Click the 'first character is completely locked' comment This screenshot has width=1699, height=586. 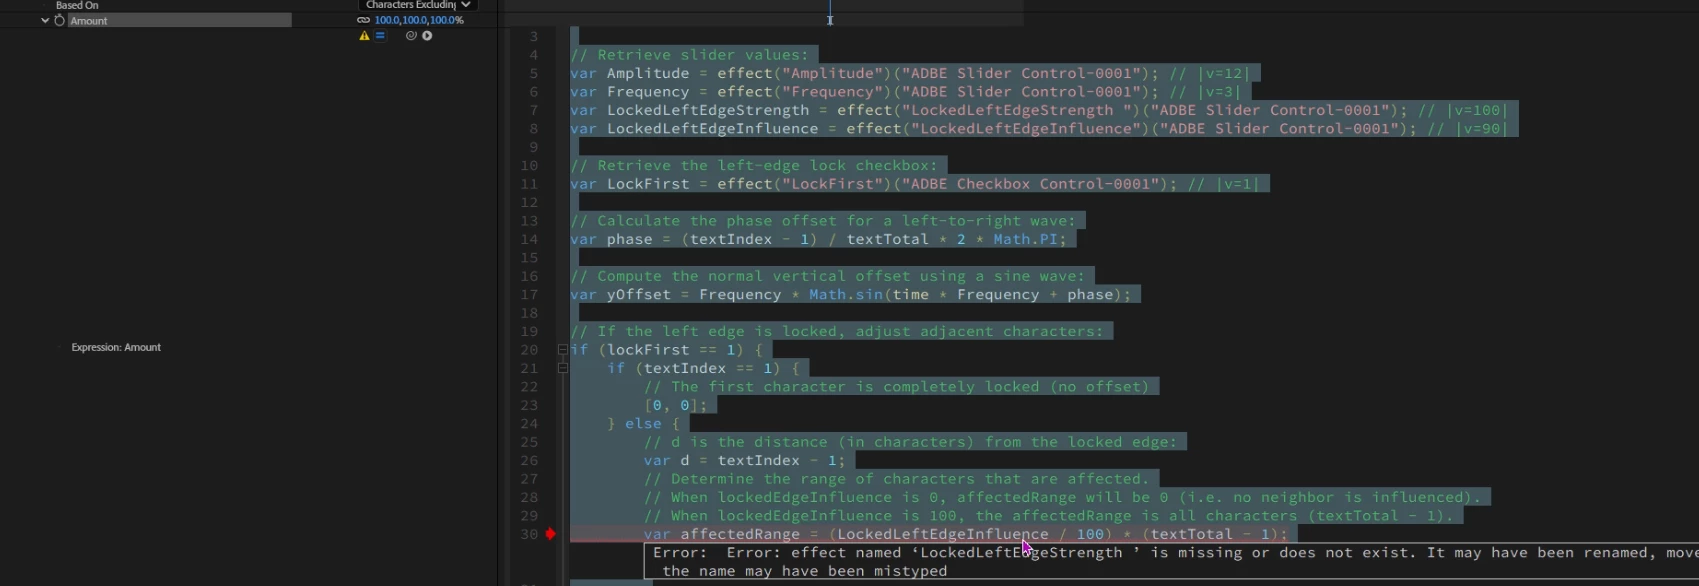[897, 387]
